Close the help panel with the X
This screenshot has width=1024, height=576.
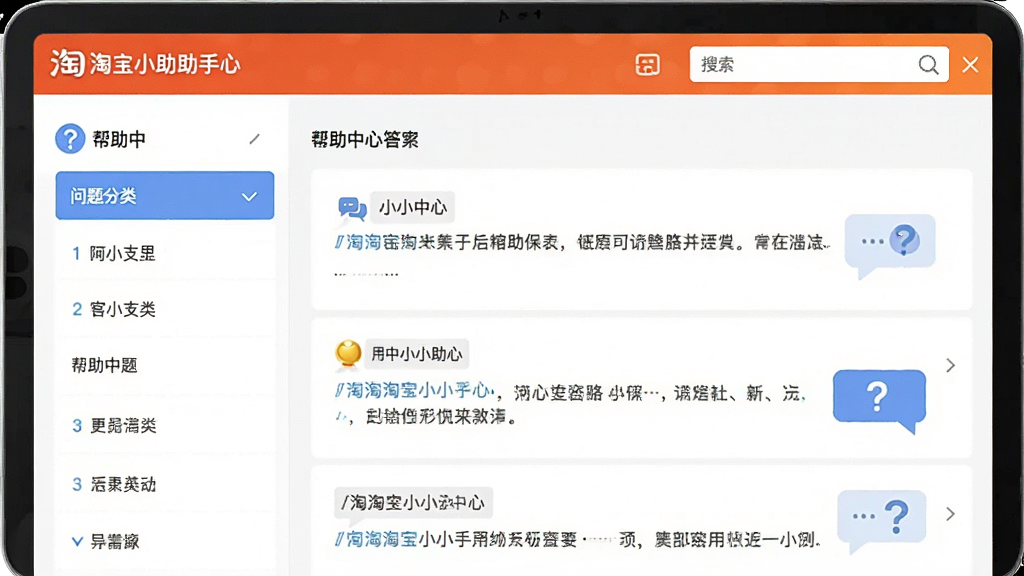point(970,65)
